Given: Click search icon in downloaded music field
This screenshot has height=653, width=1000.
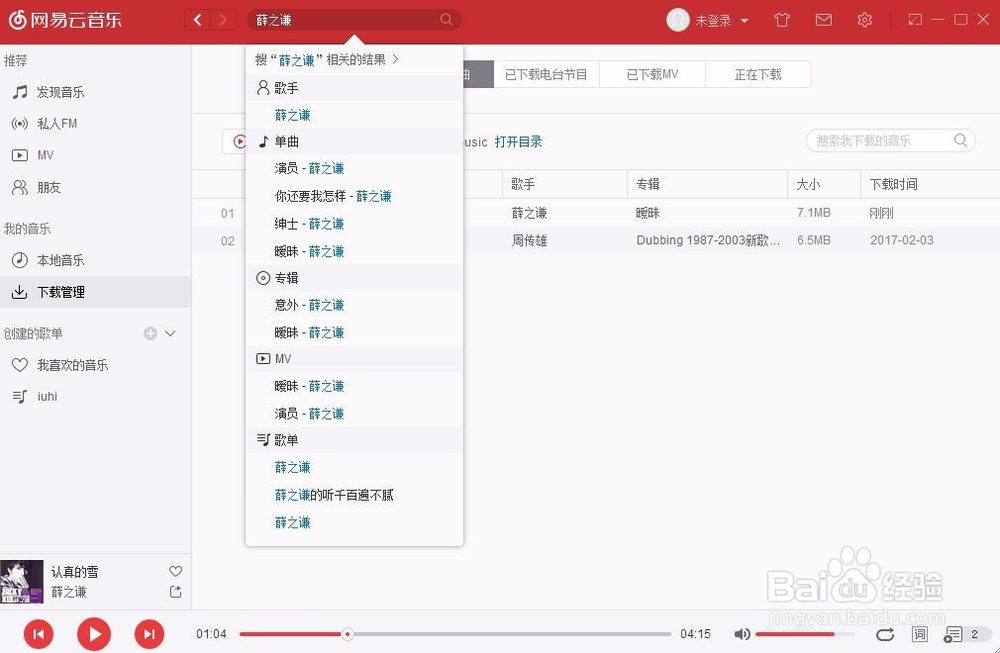Looking at the screenshot, I should [960, 140].
